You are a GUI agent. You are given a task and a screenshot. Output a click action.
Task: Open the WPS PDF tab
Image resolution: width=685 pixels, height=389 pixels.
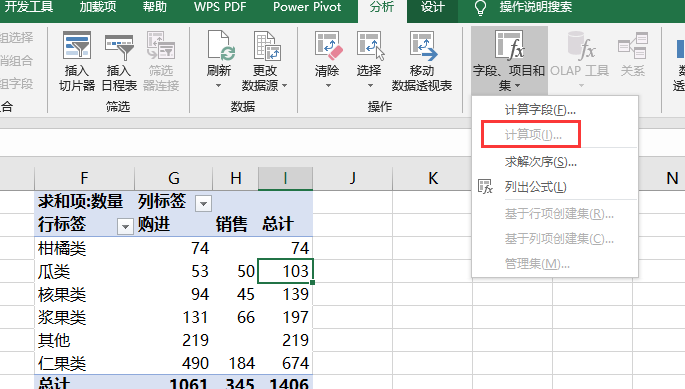click(x=220, y=7)
